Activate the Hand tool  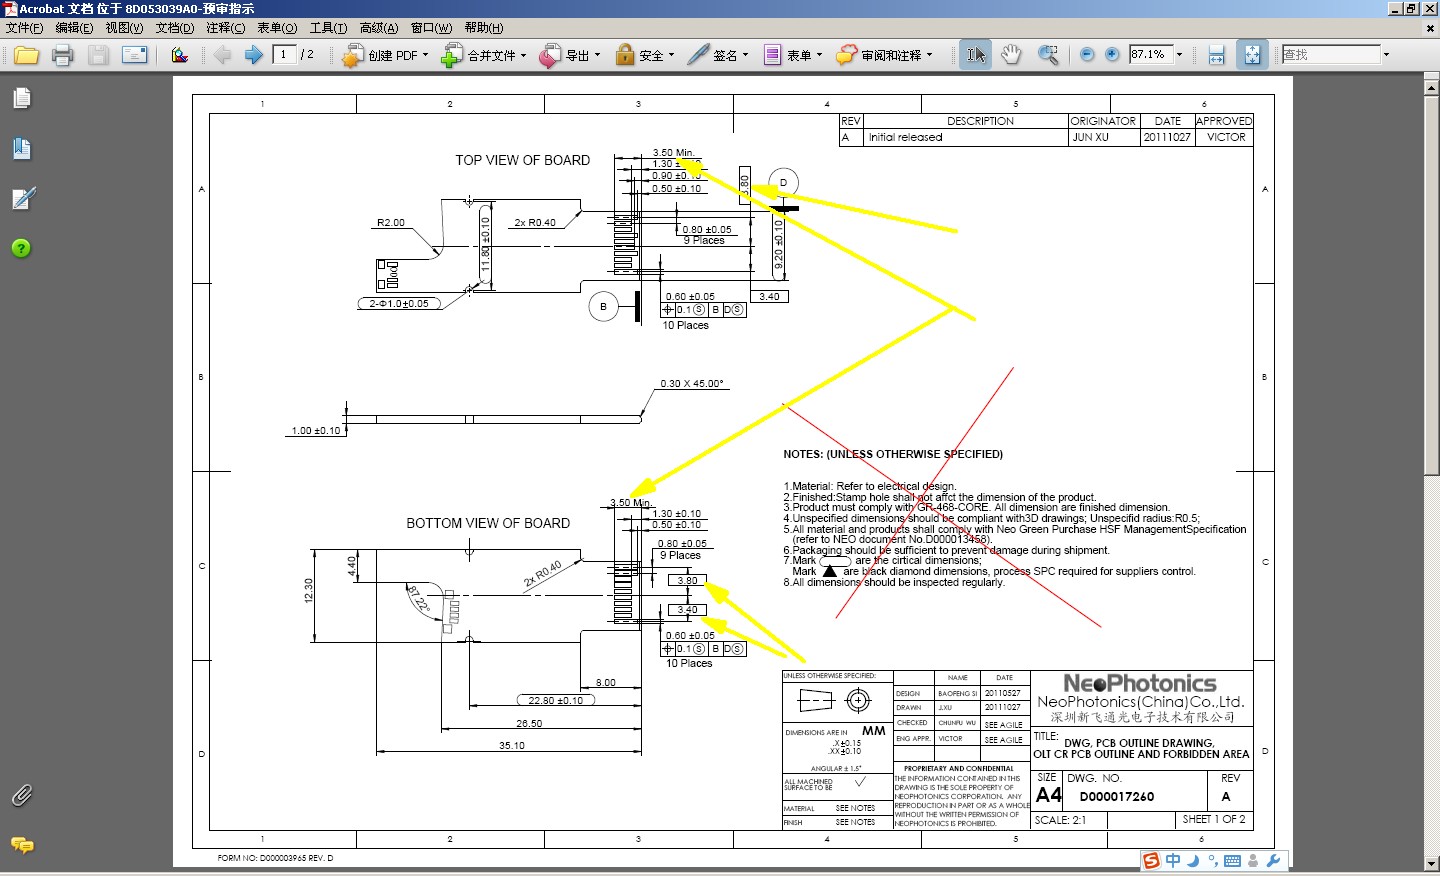(1012, 55)
